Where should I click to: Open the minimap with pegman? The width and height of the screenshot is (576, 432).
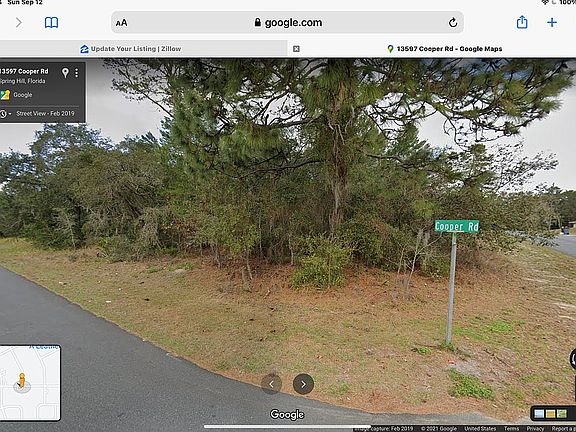pyautogui.click(x=29, y=383)
